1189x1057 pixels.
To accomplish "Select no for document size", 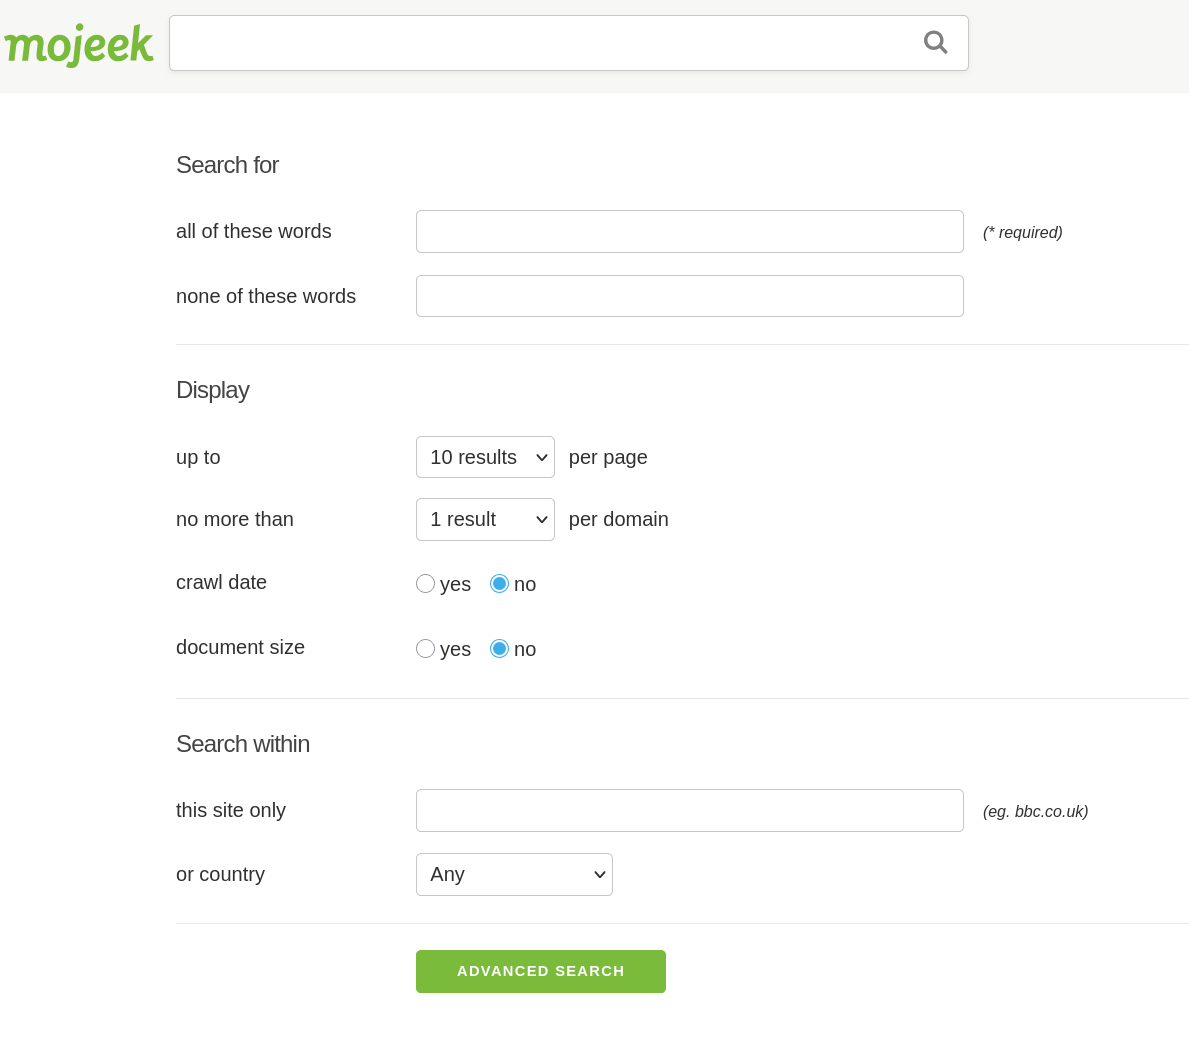I will click(499, 649).
